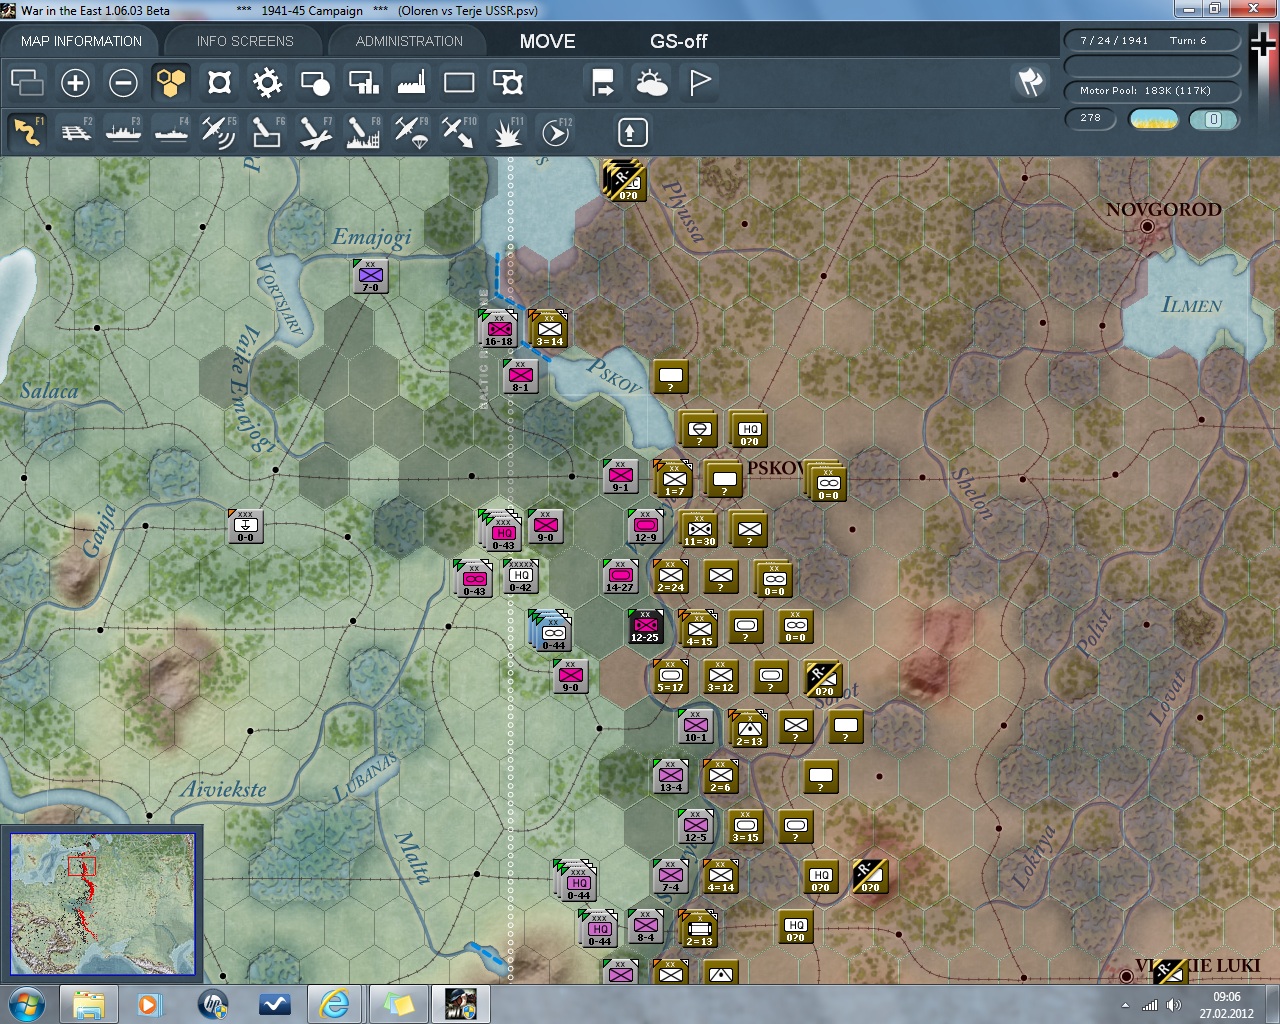Select Move mode (F1) icon
Screen dimensions: 1280x1024
coord(27,131)
